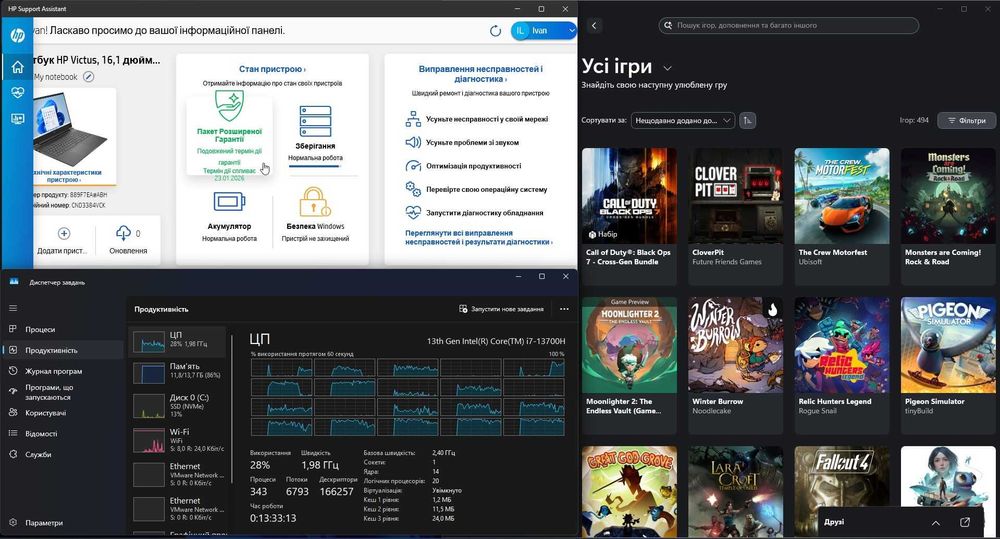Expand the Ivan account dropdown
1000x539 pixels.
(x=571, y=31)
